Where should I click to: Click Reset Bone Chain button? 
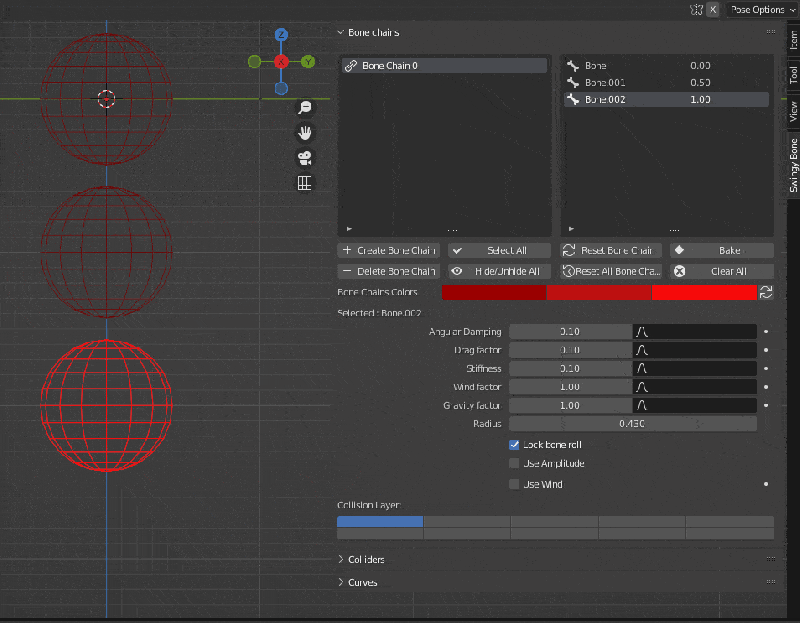[x=611, y=251]
